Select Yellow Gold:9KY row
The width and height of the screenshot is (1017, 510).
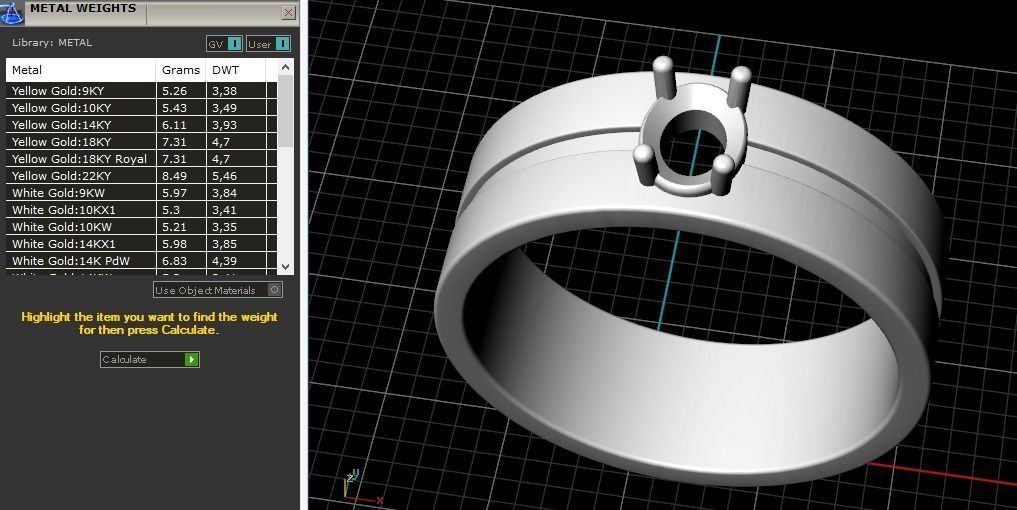[141, 91]
